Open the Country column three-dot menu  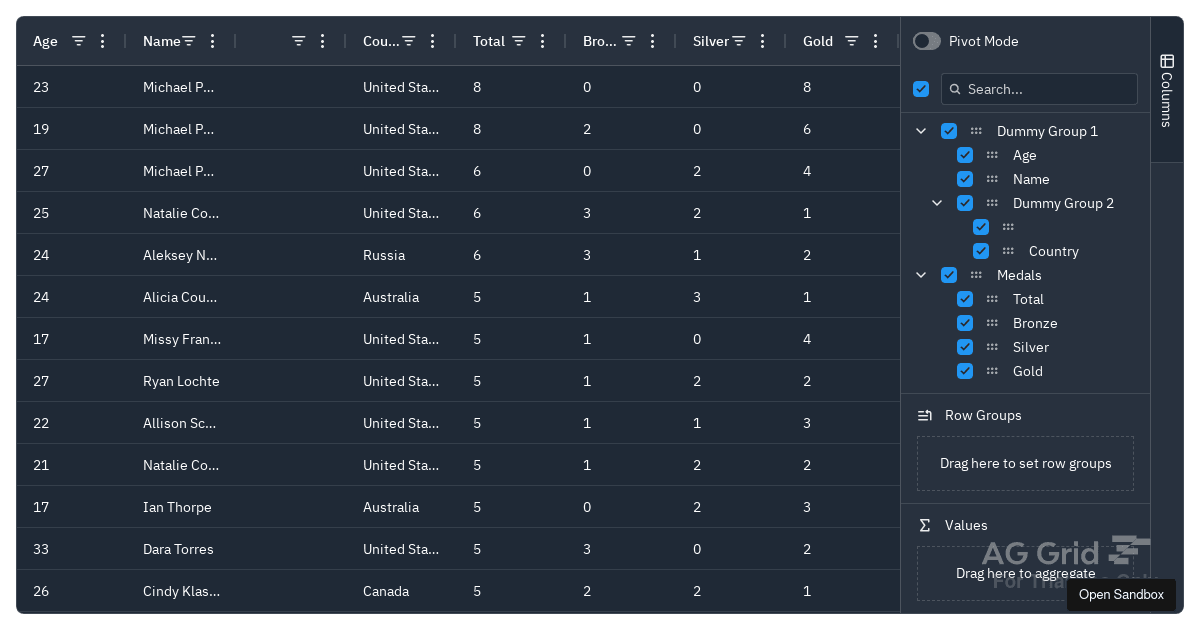coord(432,41)
